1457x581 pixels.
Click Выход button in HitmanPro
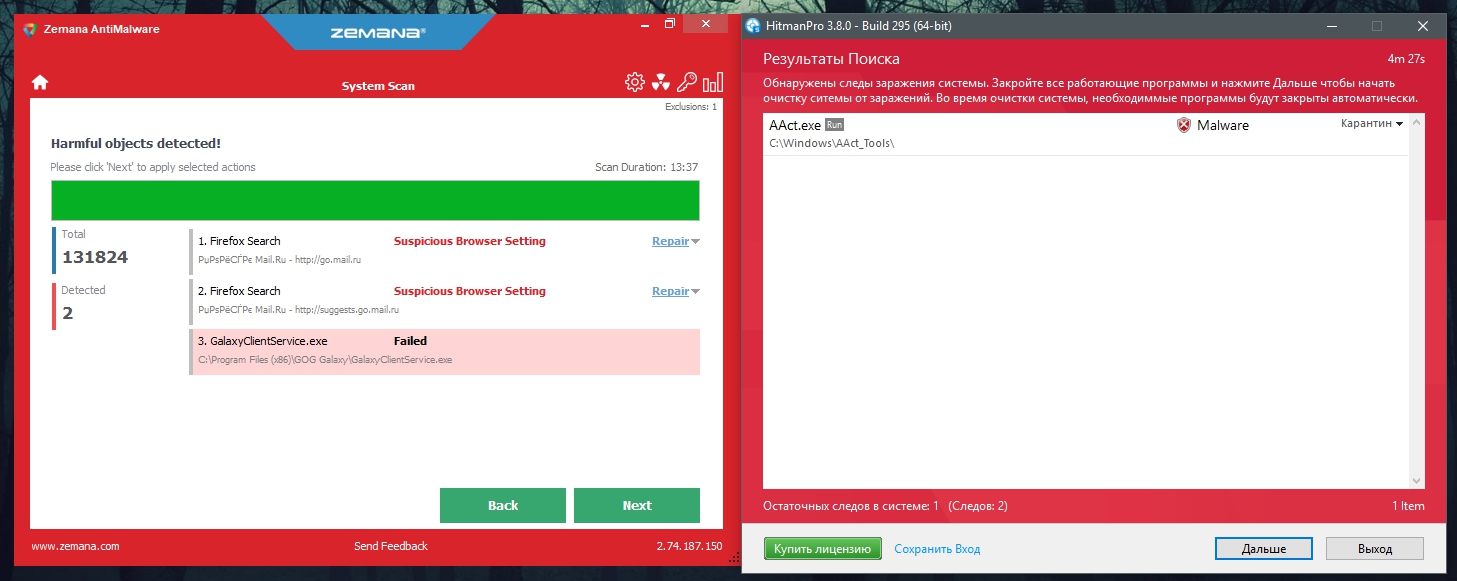(1374, 548)
